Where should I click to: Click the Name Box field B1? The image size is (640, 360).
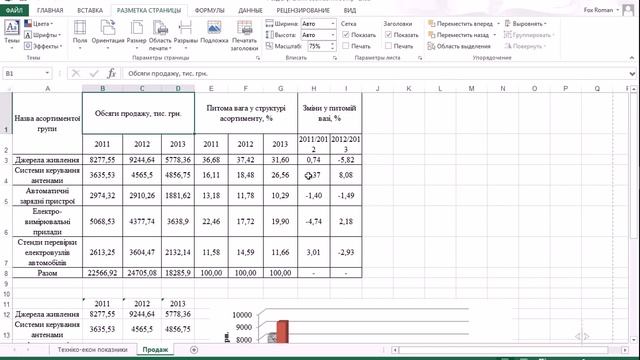click(x=23, y=73)
